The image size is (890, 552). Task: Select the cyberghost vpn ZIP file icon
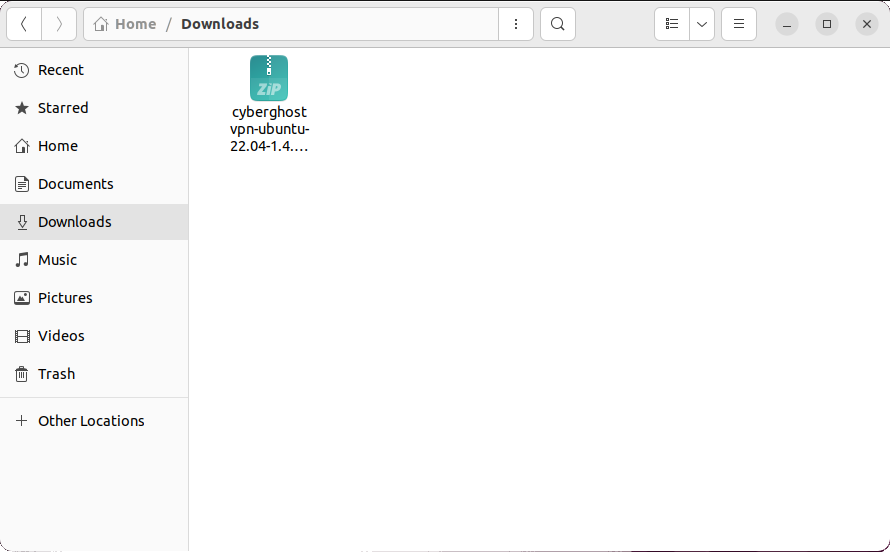(x=269, y=78)
